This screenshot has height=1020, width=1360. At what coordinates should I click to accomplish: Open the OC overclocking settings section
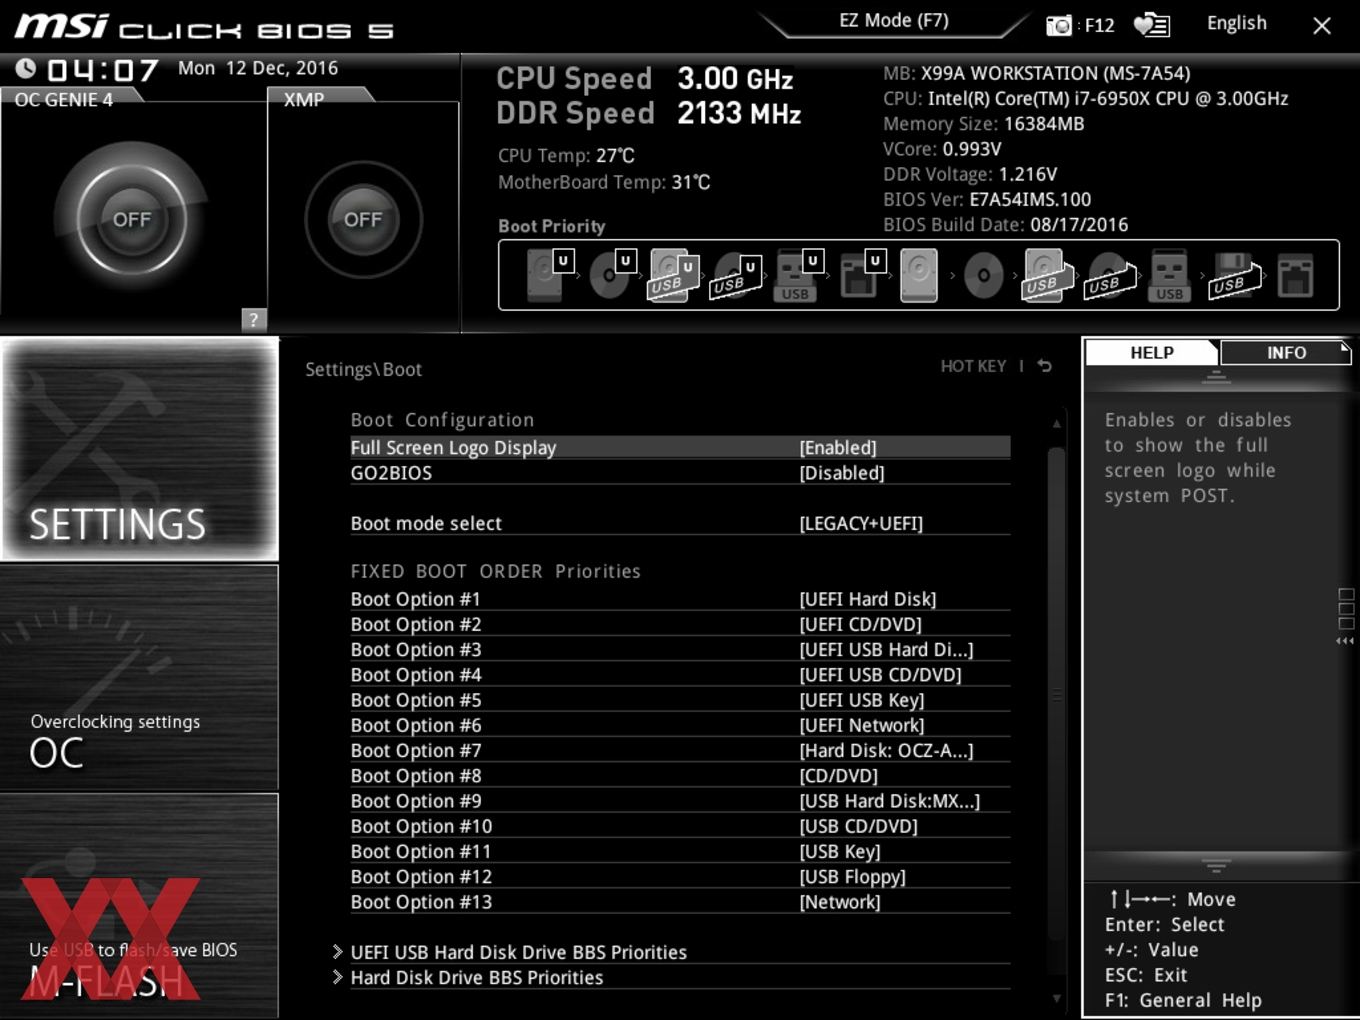coord(140,678)
